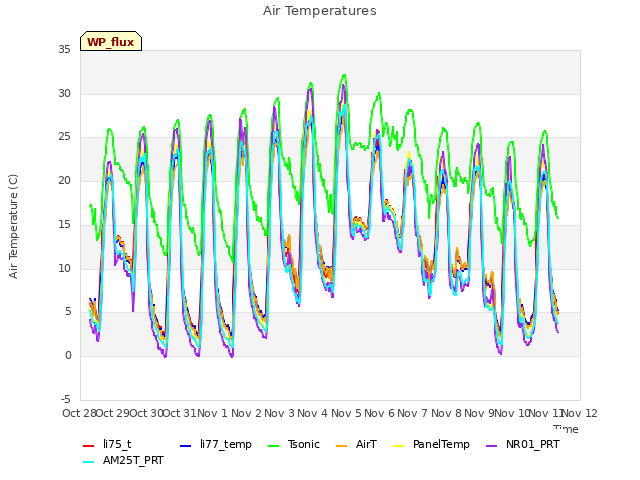Click the blue li77_temp legend color marker
Screen dimensions: 640x480
click(x=186, y=446)
